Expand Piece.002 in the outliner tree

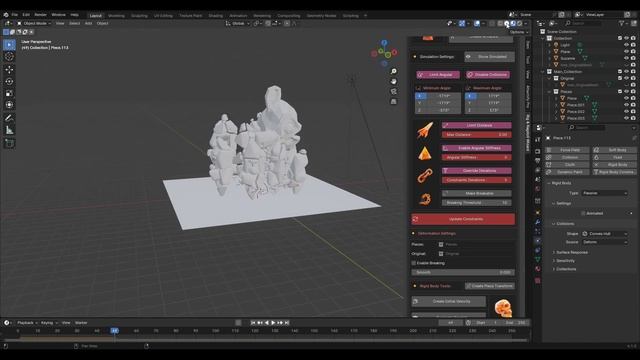[556, 111]
